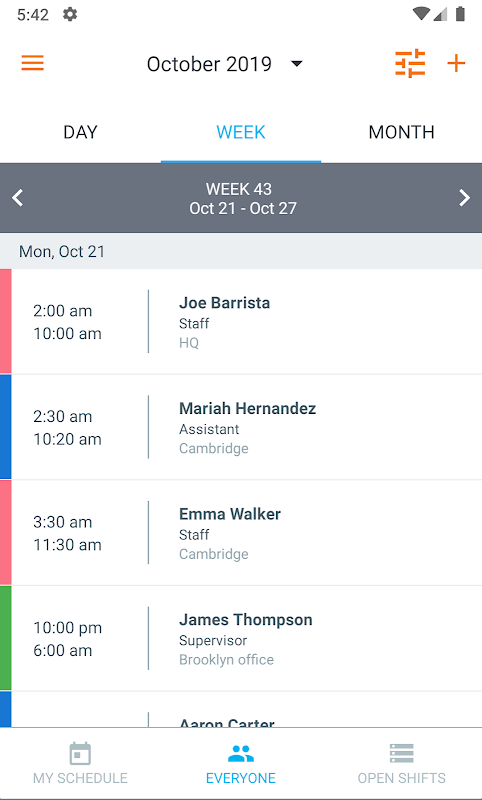Switch to the DAY tab
This screenshot has height=800, width=482.
(x=80, y=132)
